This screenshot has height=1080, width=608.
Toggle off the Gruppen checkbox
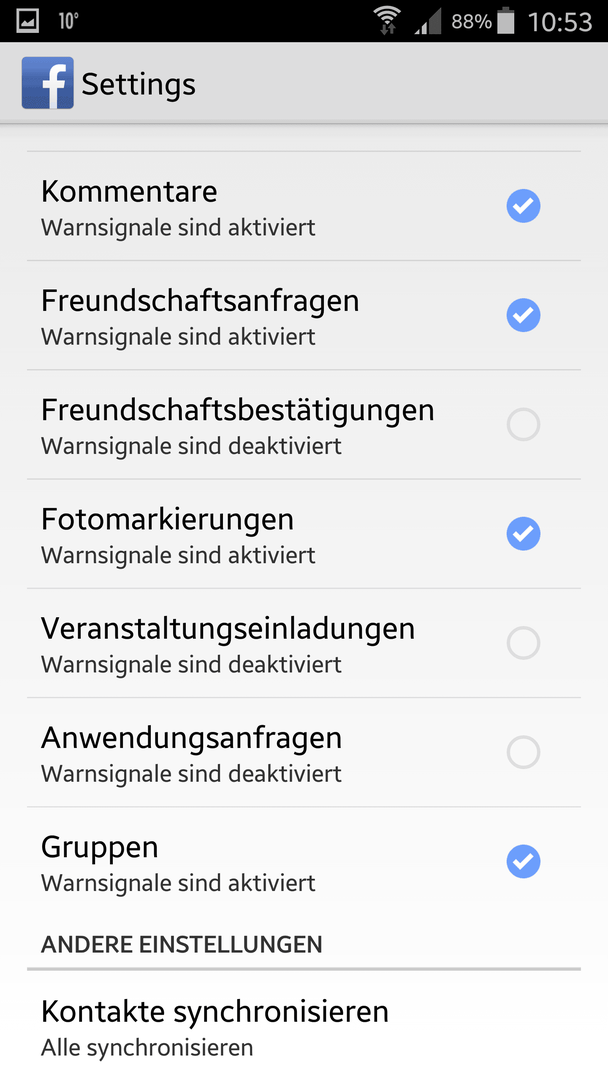[x=523, y=862]
